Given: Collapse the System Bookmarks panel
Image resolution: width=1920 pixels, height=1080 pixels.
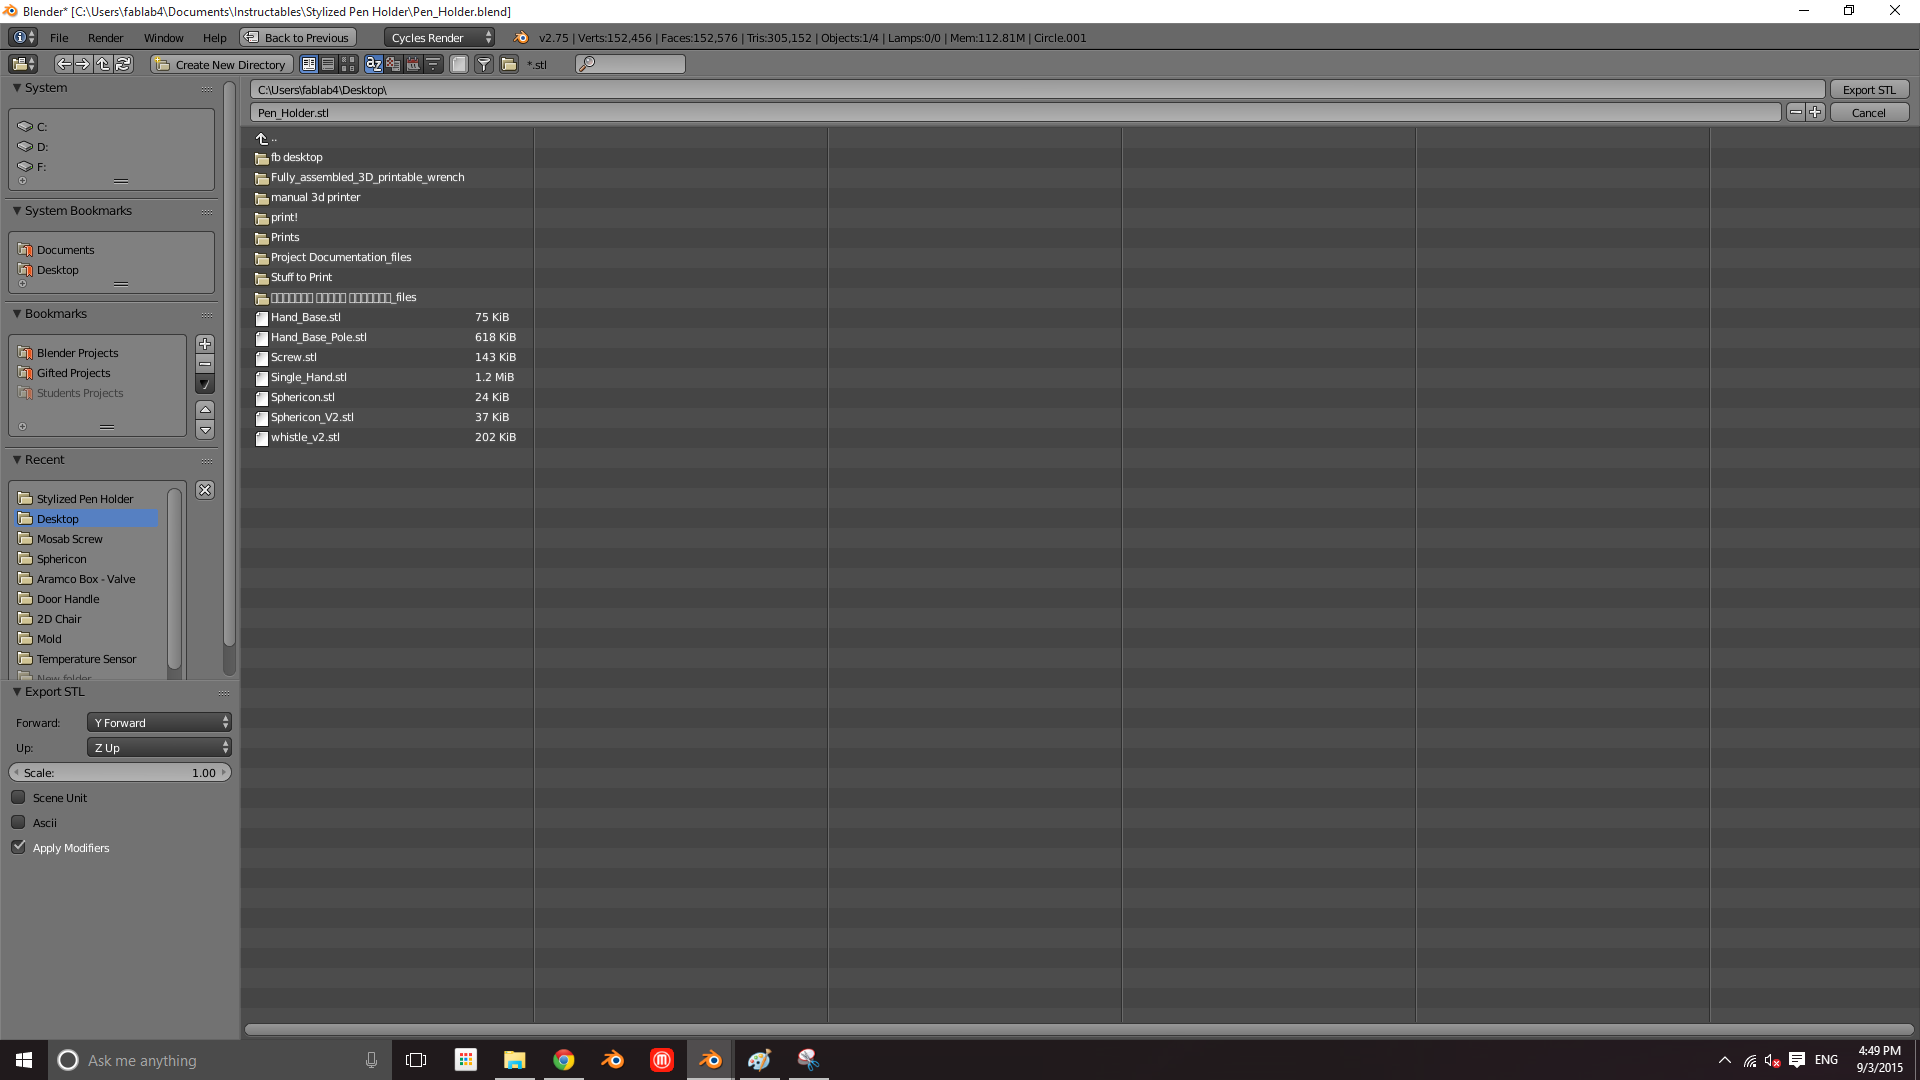Looking at the screenshot, I should coord(17,210).
